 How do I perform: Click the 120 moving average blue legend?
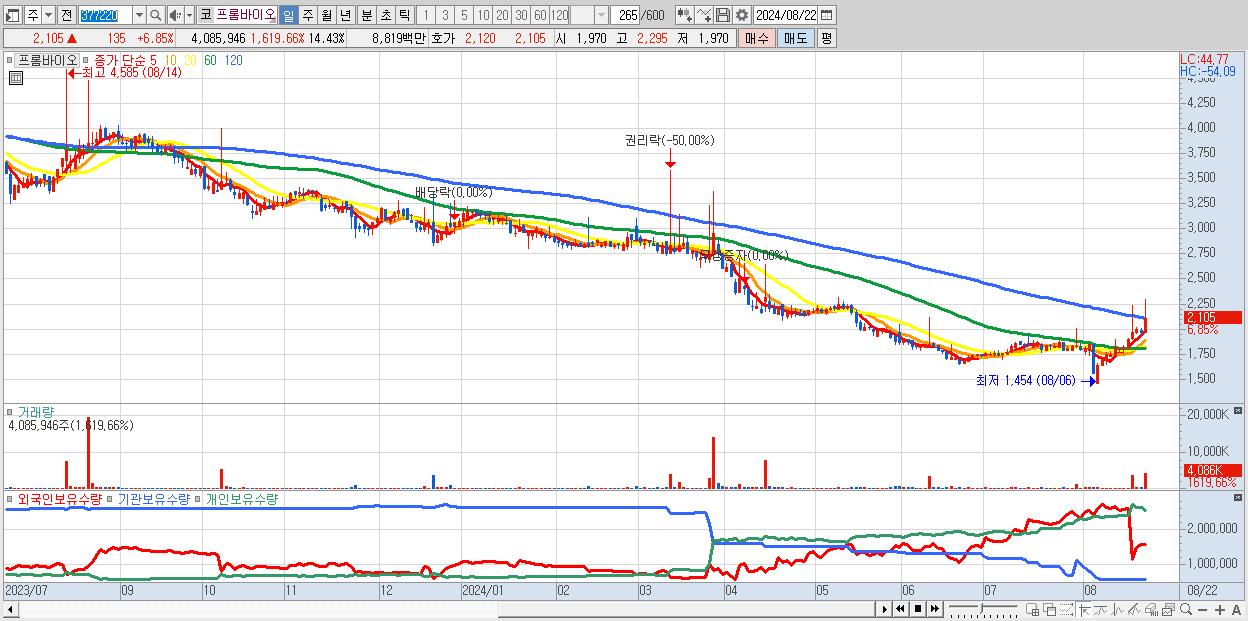(x=233, y=60)
